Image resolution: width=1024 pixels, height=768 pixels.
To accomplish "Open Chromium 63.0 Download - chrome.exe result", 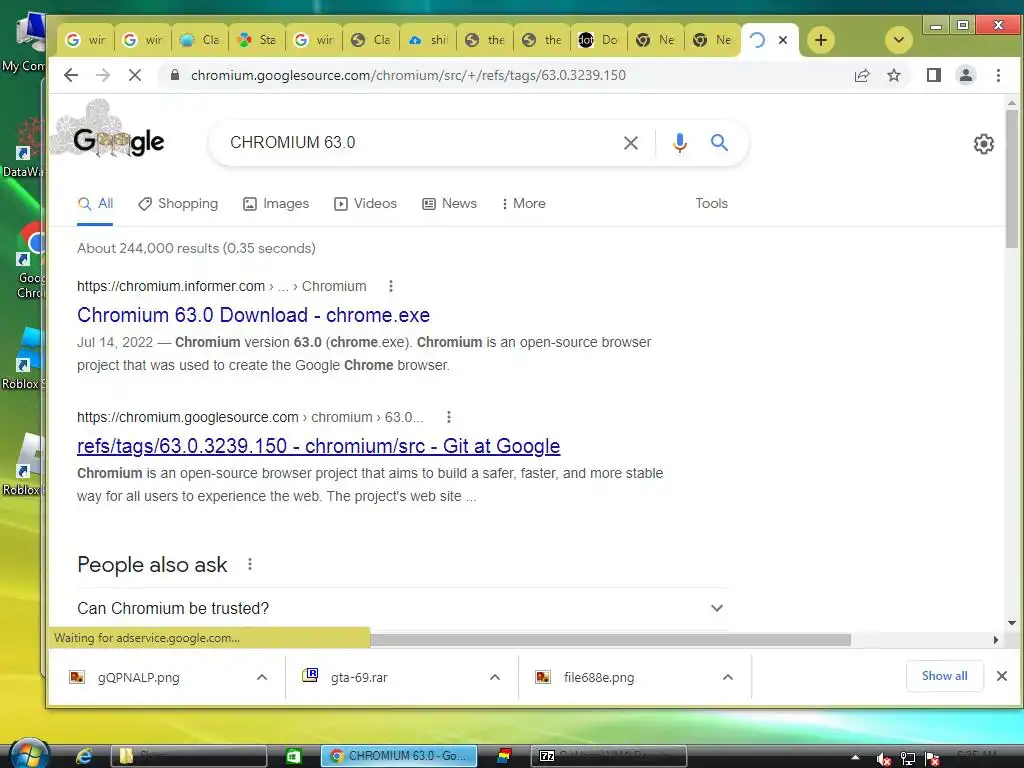I will coord(253,315).
